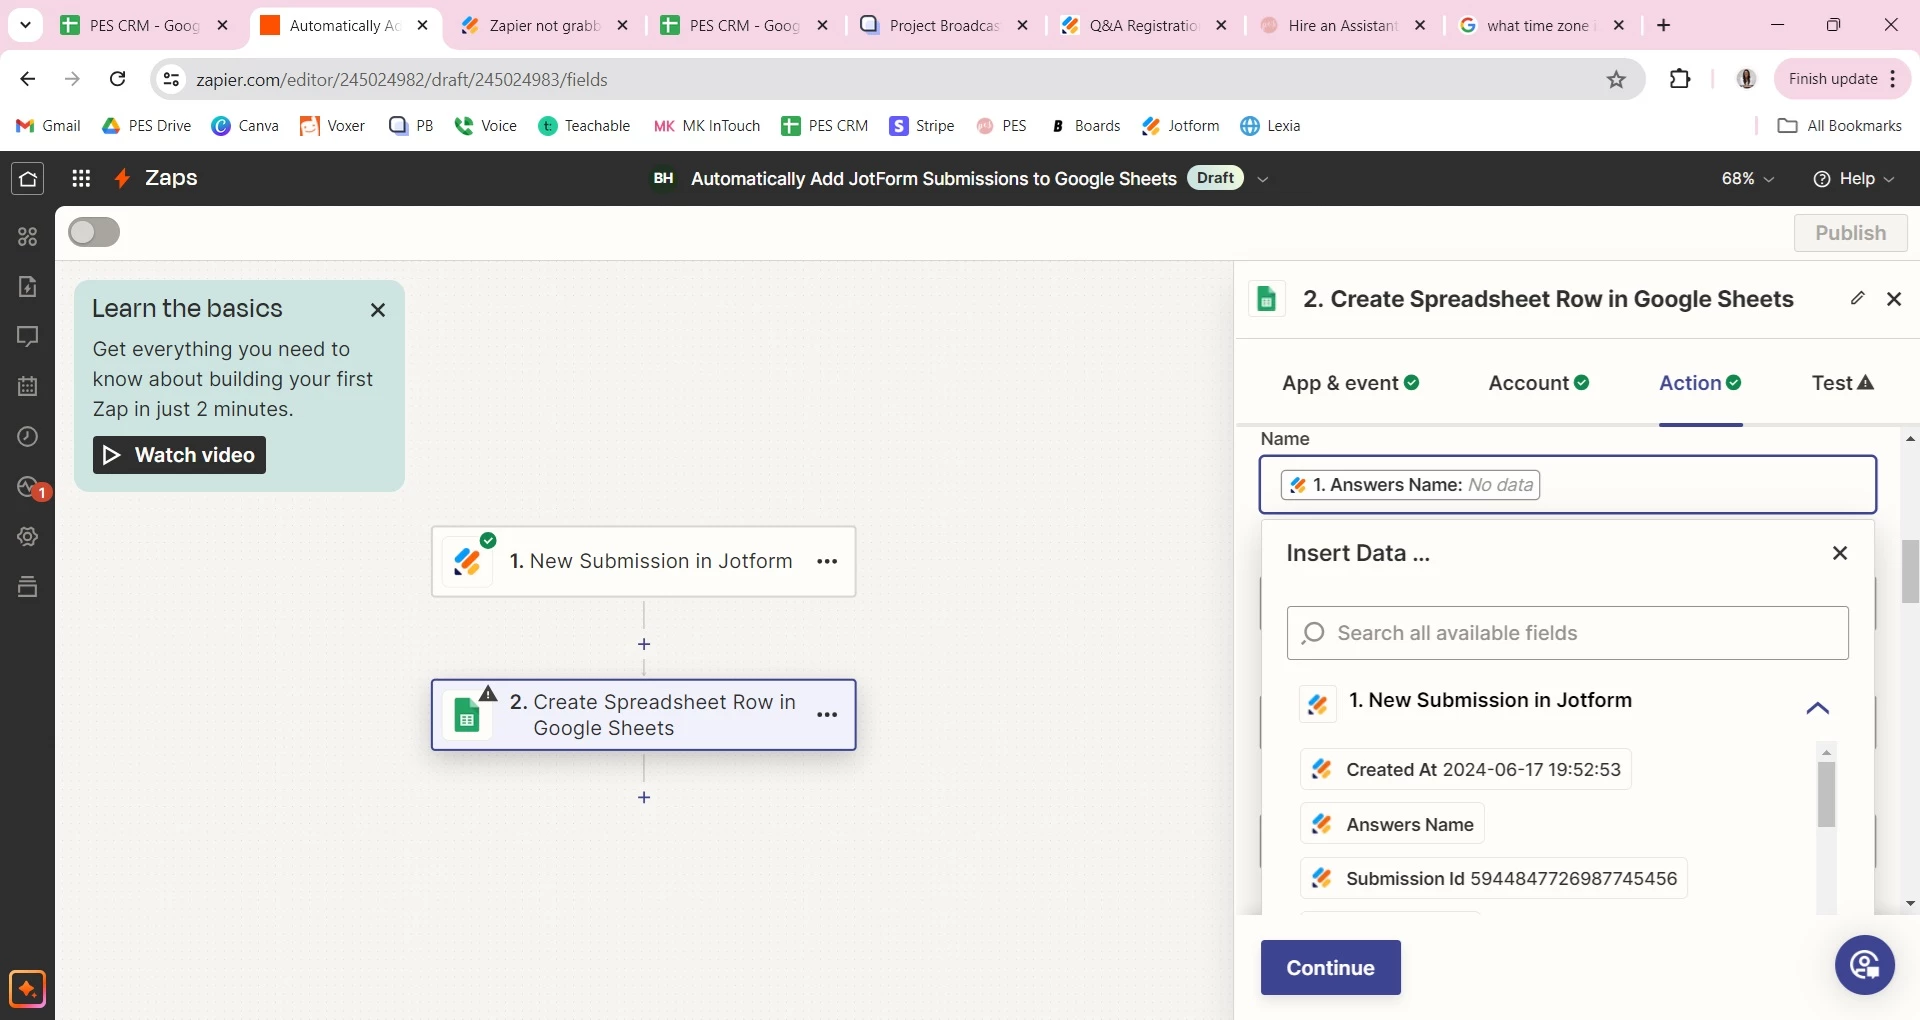Close the step 2 editor panel

1894,299
